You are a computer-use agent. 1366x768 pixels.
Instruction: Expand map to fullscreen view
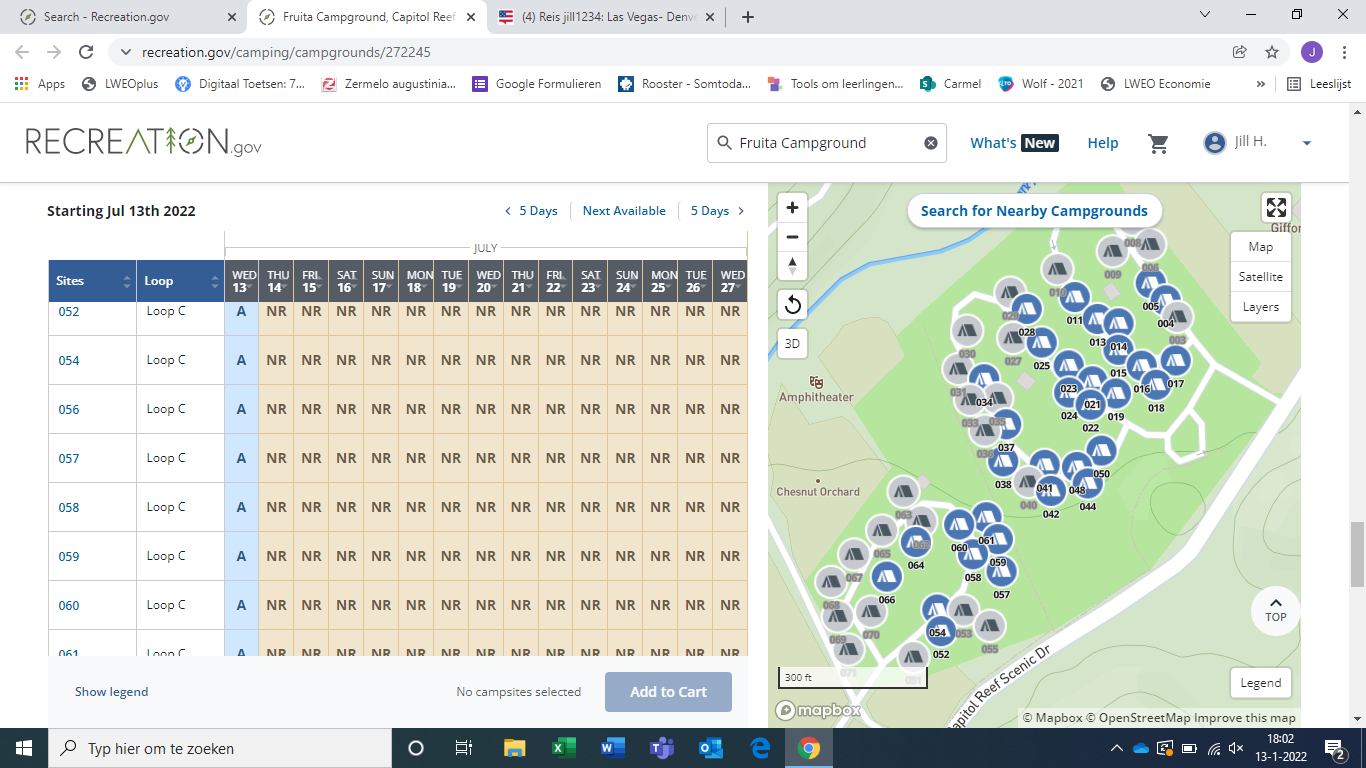(x=1276, y=207)
